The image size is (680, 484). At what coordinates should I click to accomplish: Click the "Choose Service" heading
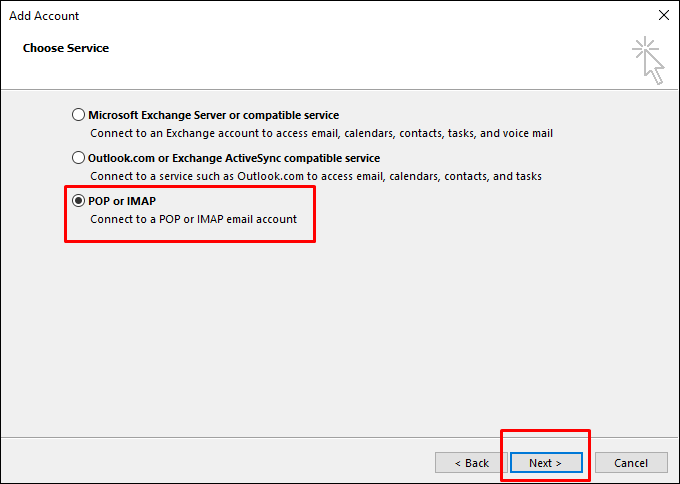(x=66, y=48)
